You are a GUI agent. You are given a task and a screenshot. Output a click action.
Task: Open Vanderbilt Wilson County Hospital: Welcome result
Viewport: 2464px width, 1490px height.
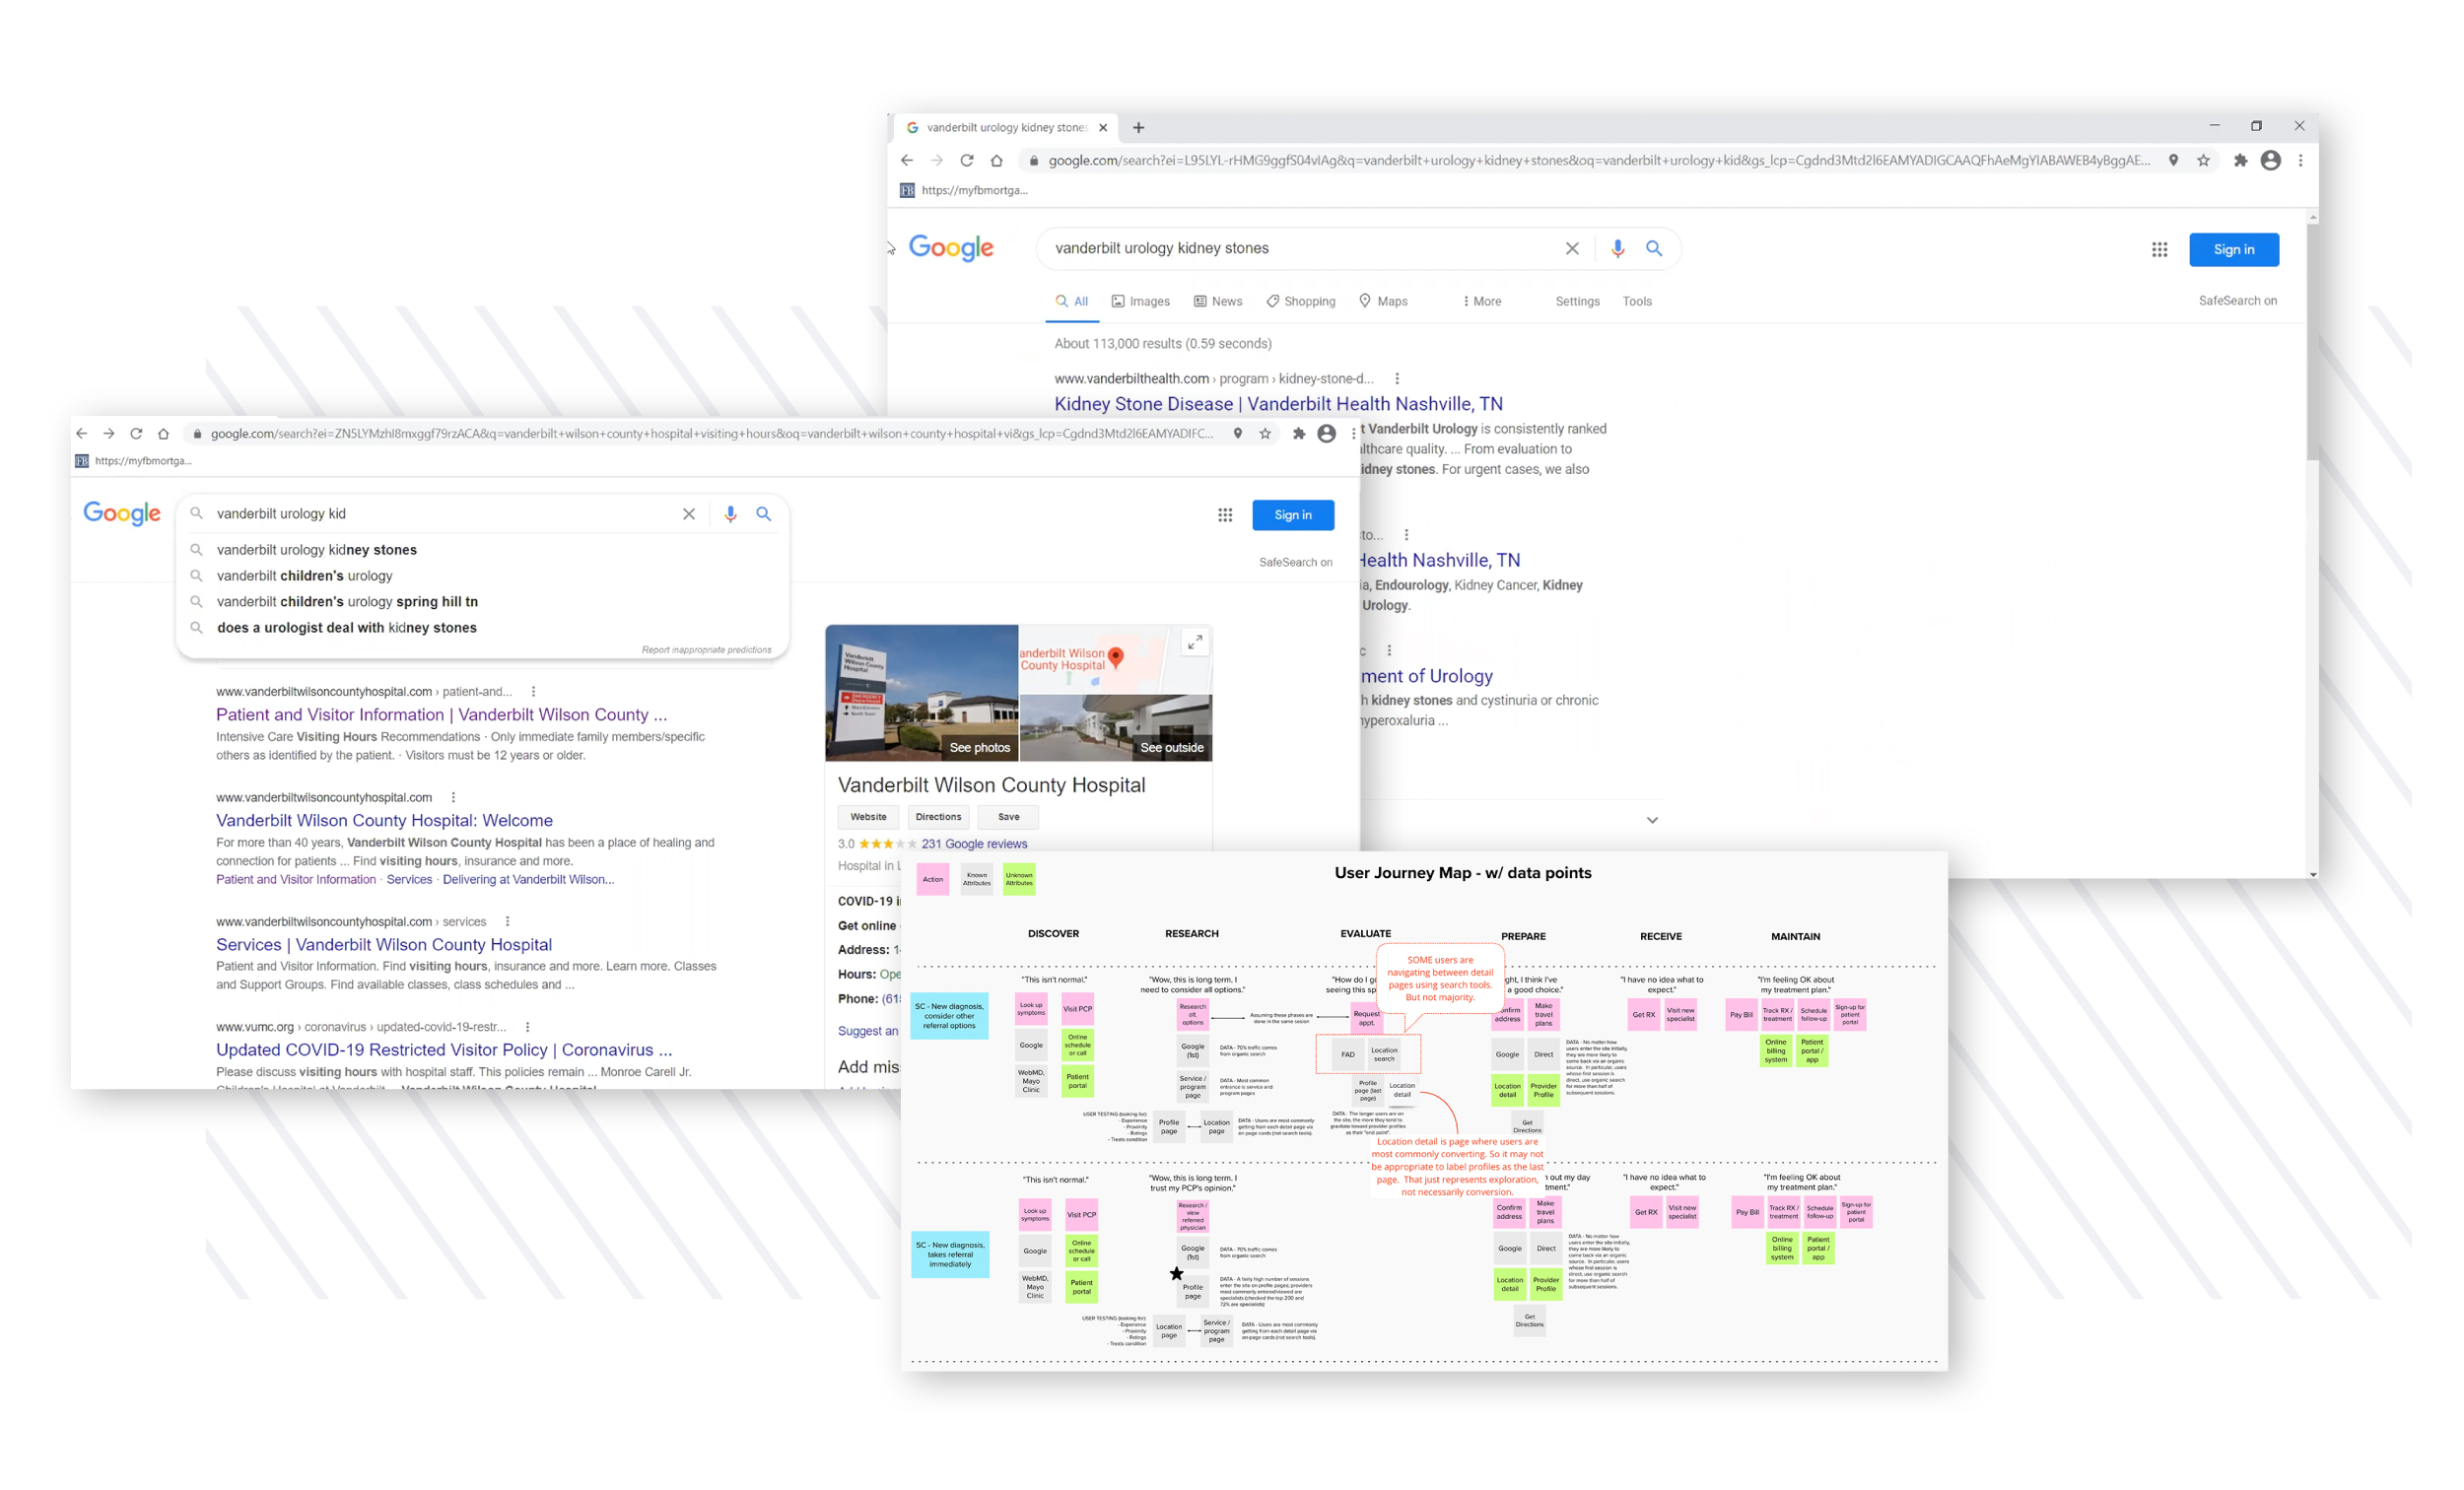pos(384,820)
